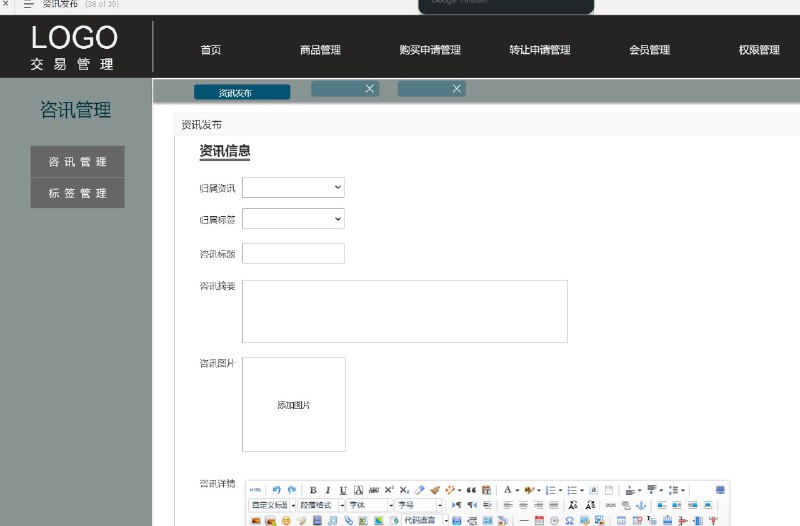Click the justify alignment icon
800x526 pixels.
tap(554, 505)
